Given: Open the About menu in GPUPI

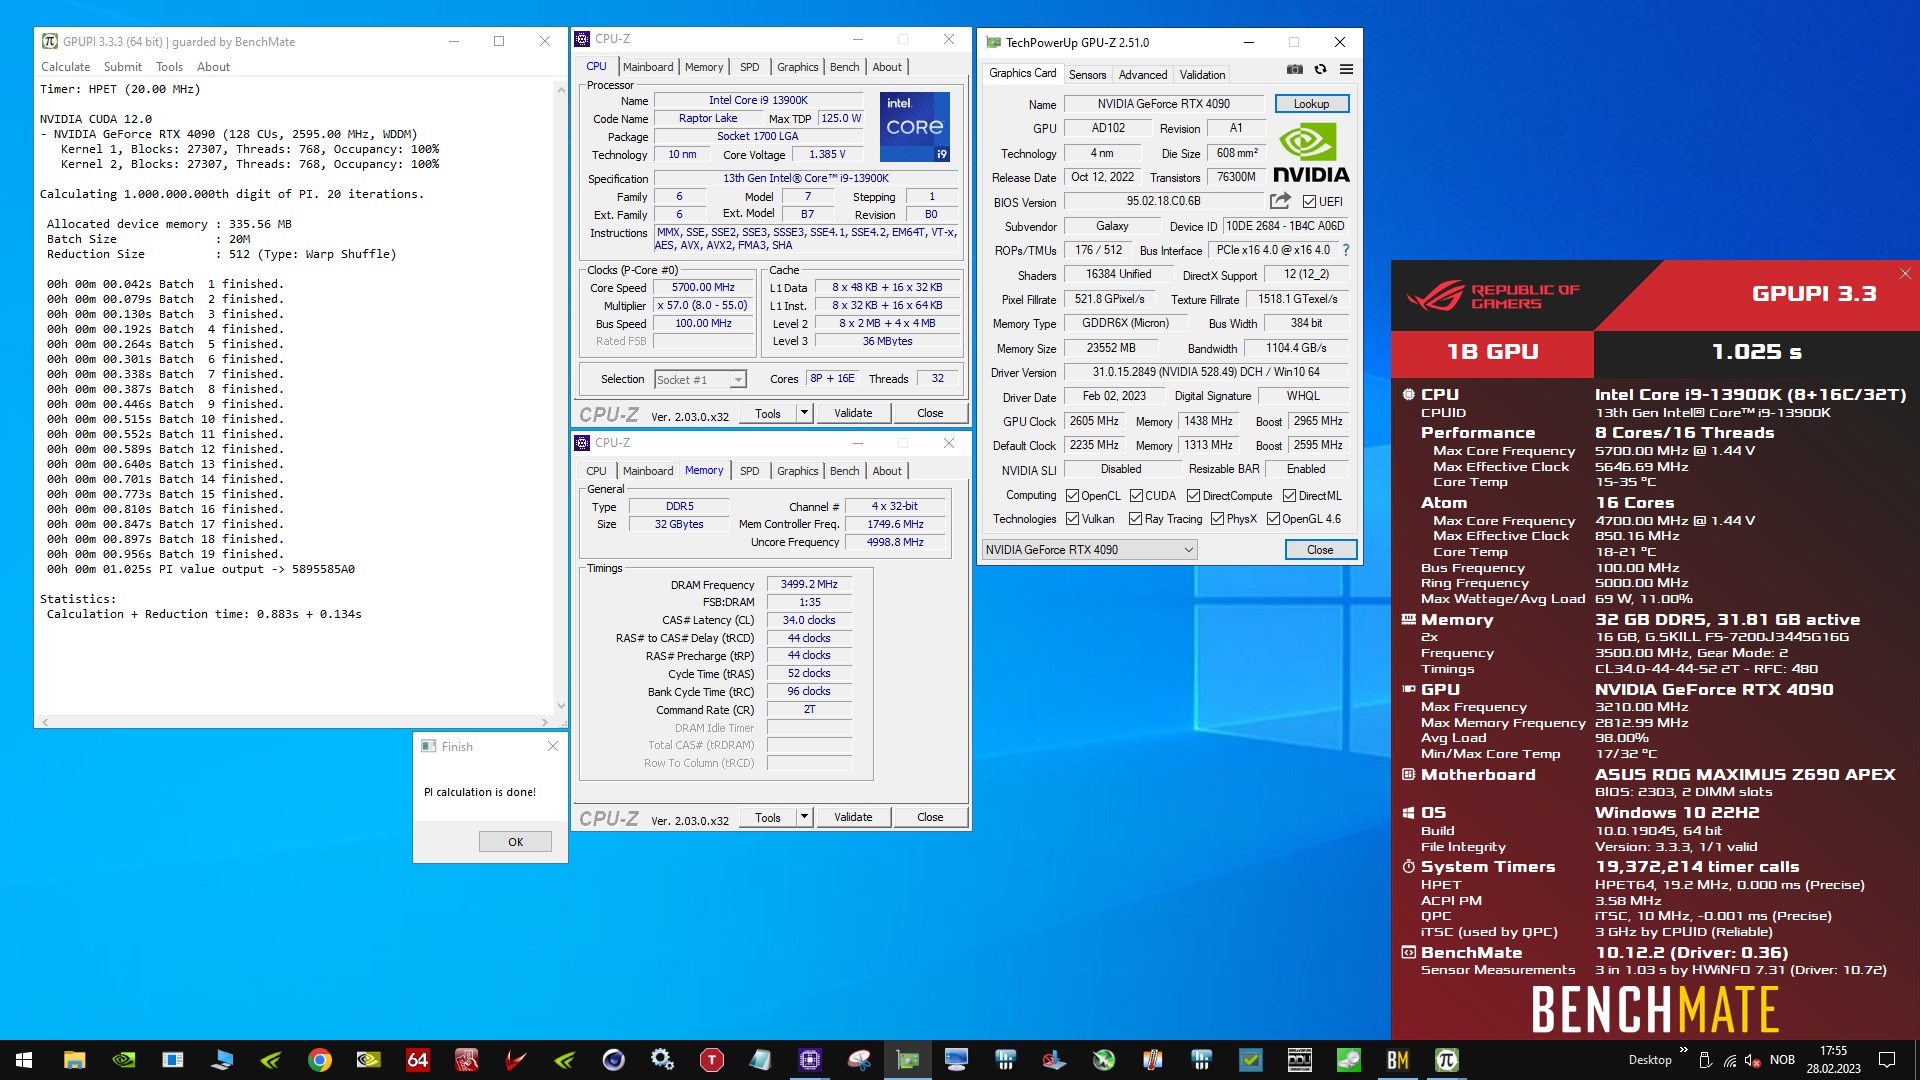Looking at the screenshot, I should pyautogui.click(x=213, y=67).
